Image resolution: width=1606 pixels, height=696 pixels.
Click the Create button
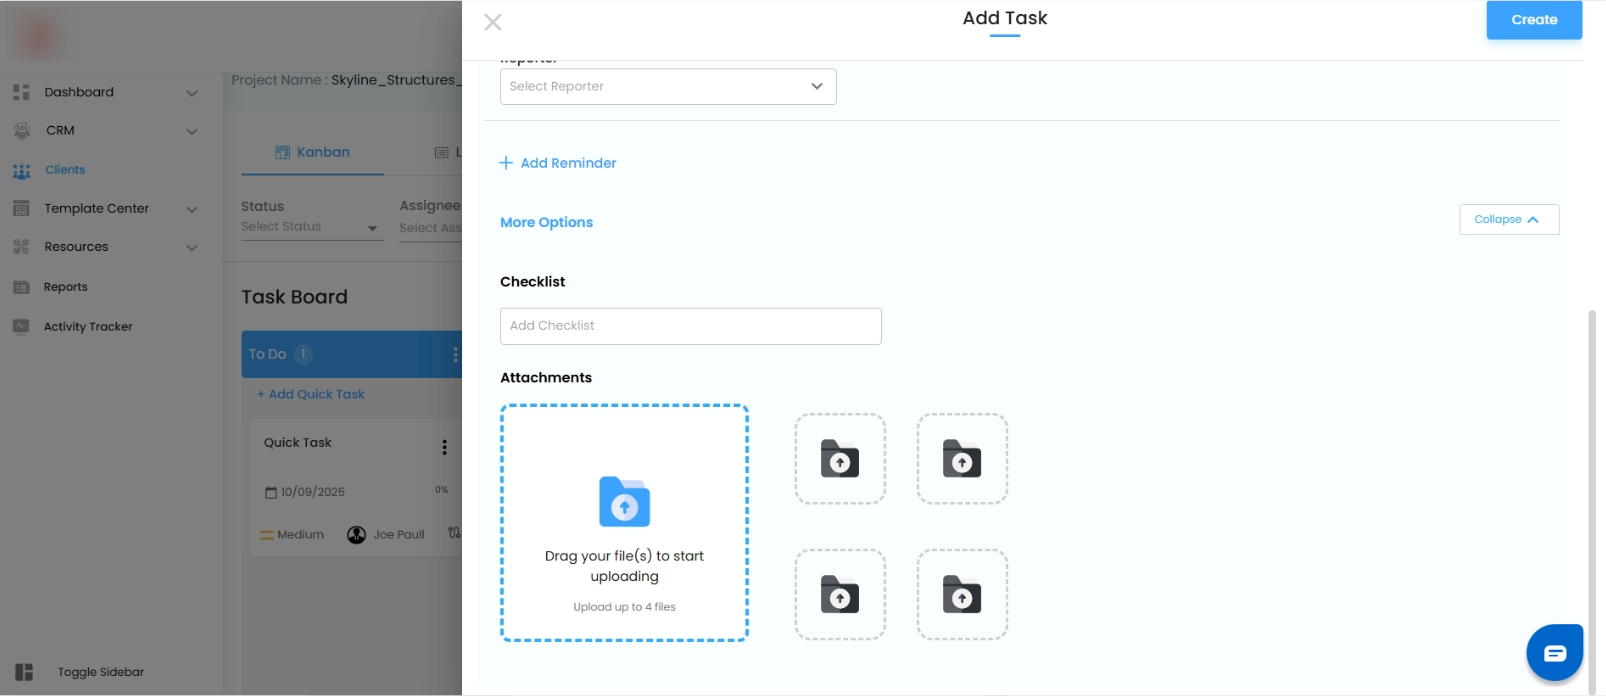tap(1534, 20)
